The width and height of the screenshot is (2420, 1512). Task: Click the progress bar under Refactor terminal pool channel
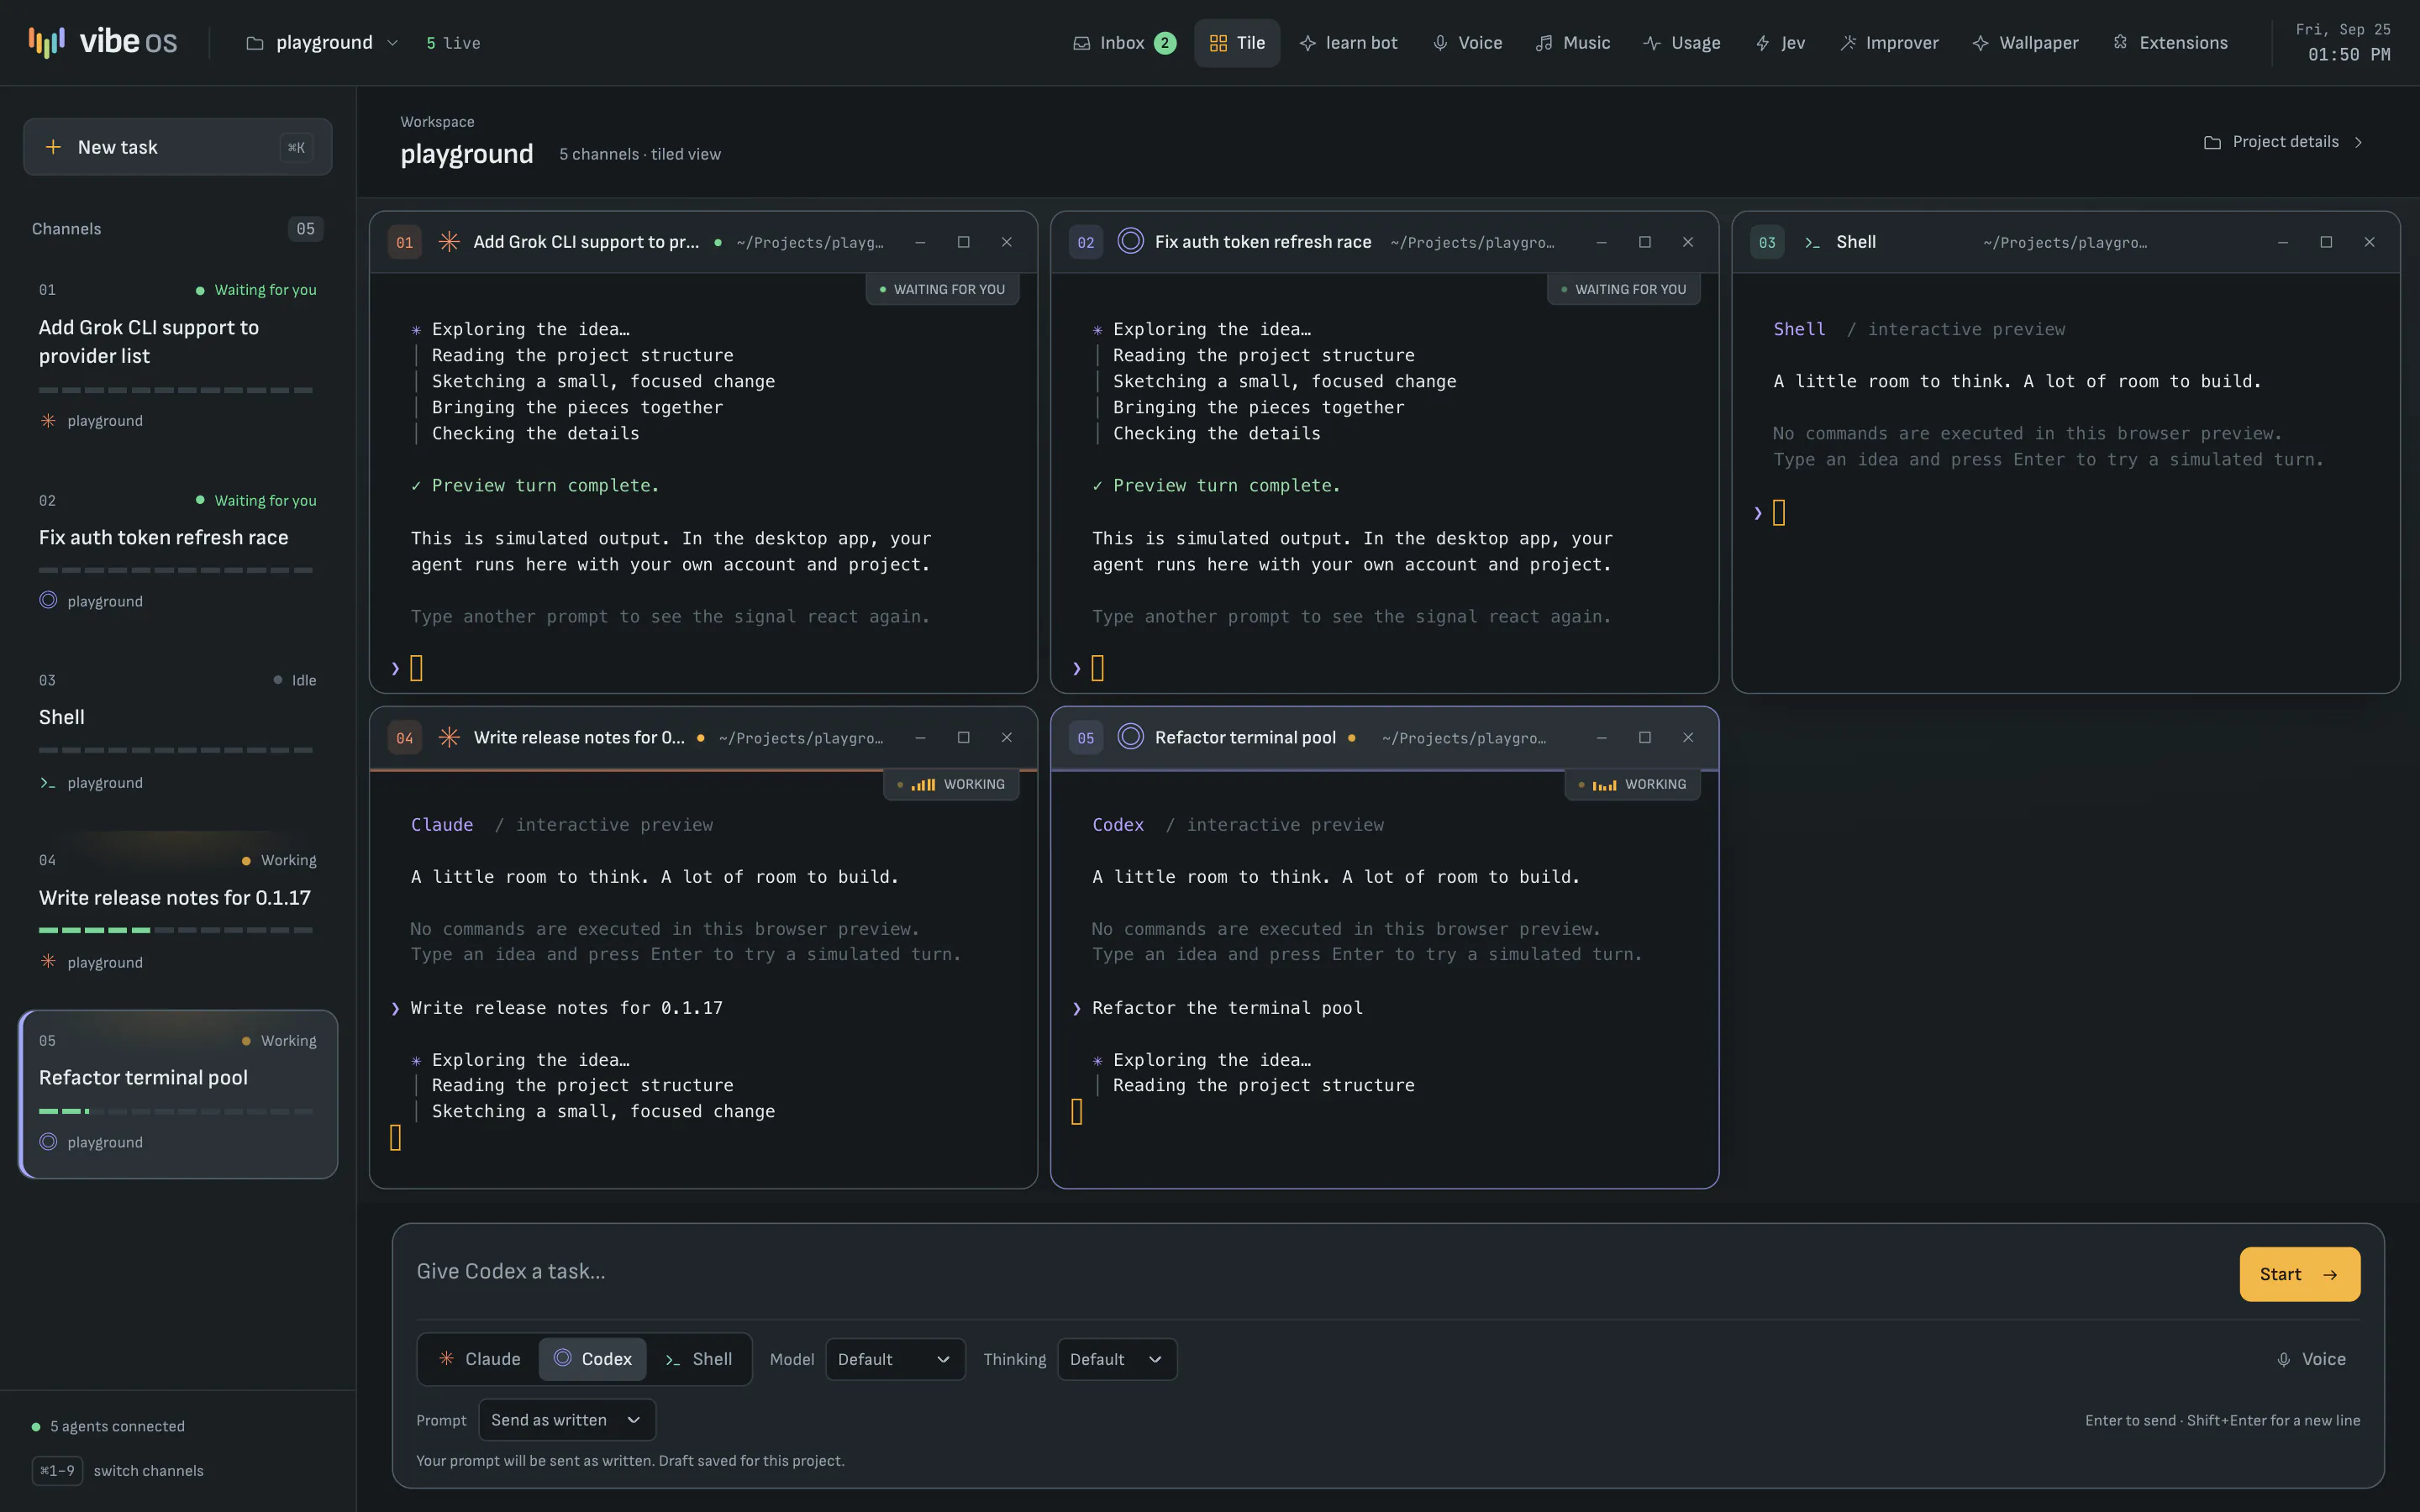(x=176, y=1111)
